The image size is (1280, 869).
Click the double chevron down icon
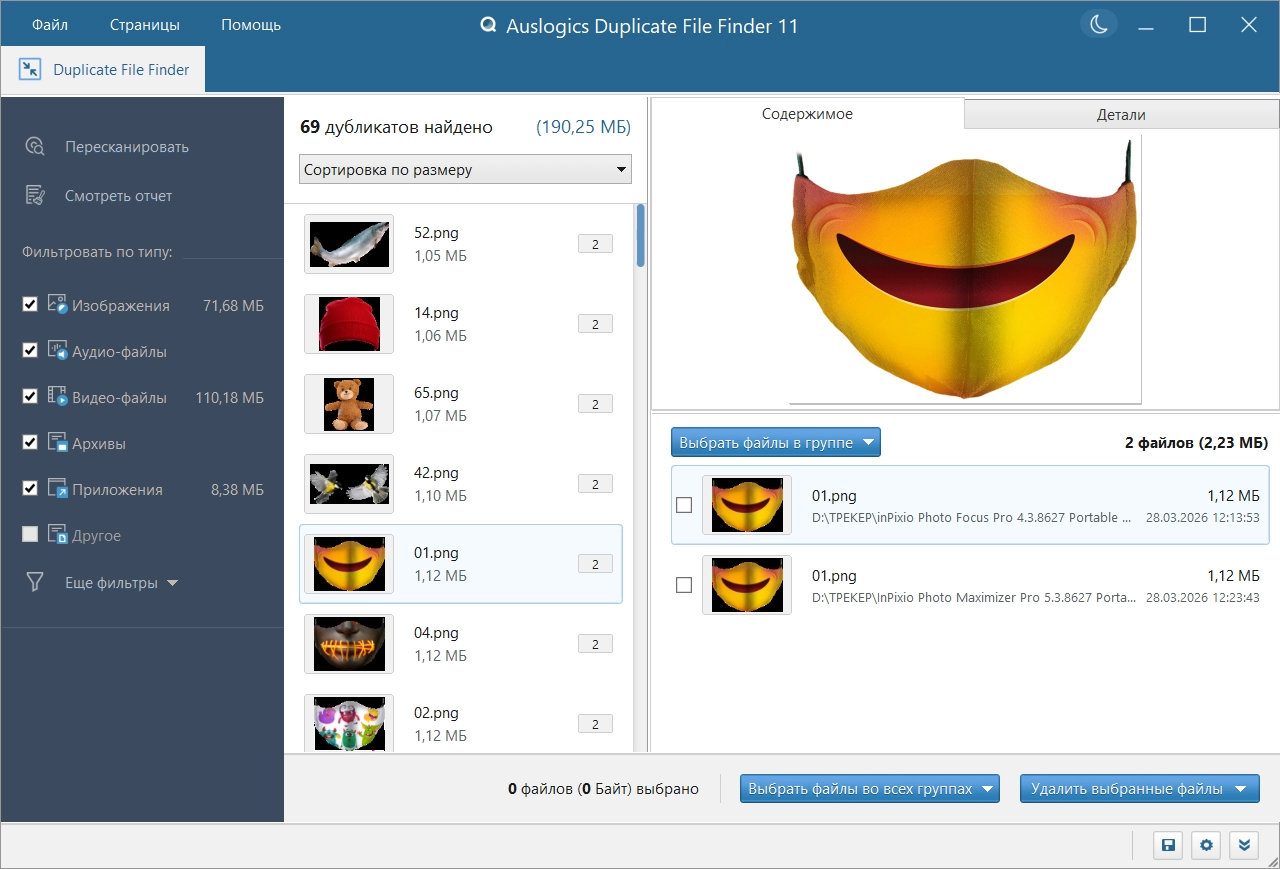click(x=1244, y=845)
